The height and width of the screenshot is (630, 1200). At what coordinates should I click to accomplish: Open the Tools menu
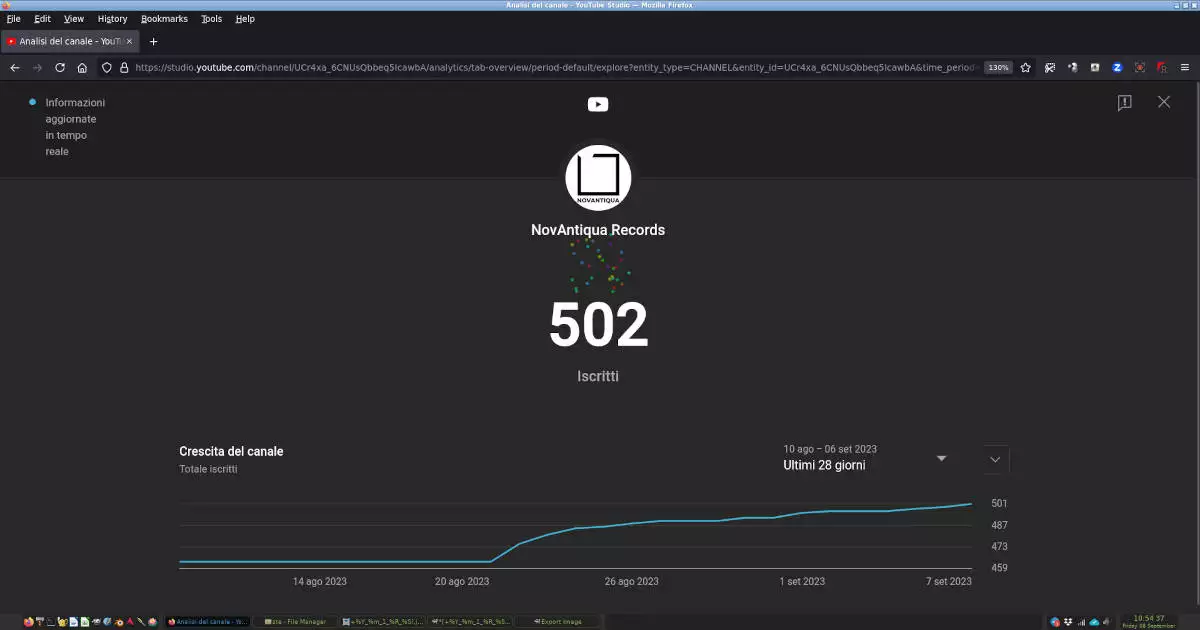click(211, 19)
